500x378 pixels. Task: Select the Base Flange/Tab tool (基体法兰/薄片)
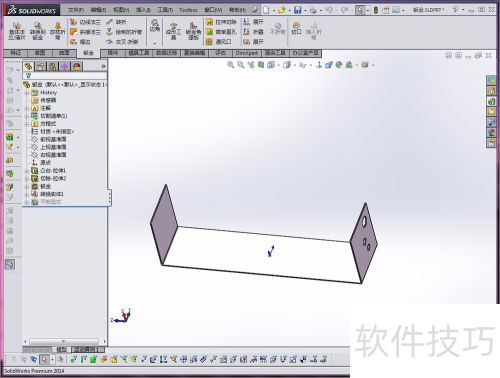[17, 31]
